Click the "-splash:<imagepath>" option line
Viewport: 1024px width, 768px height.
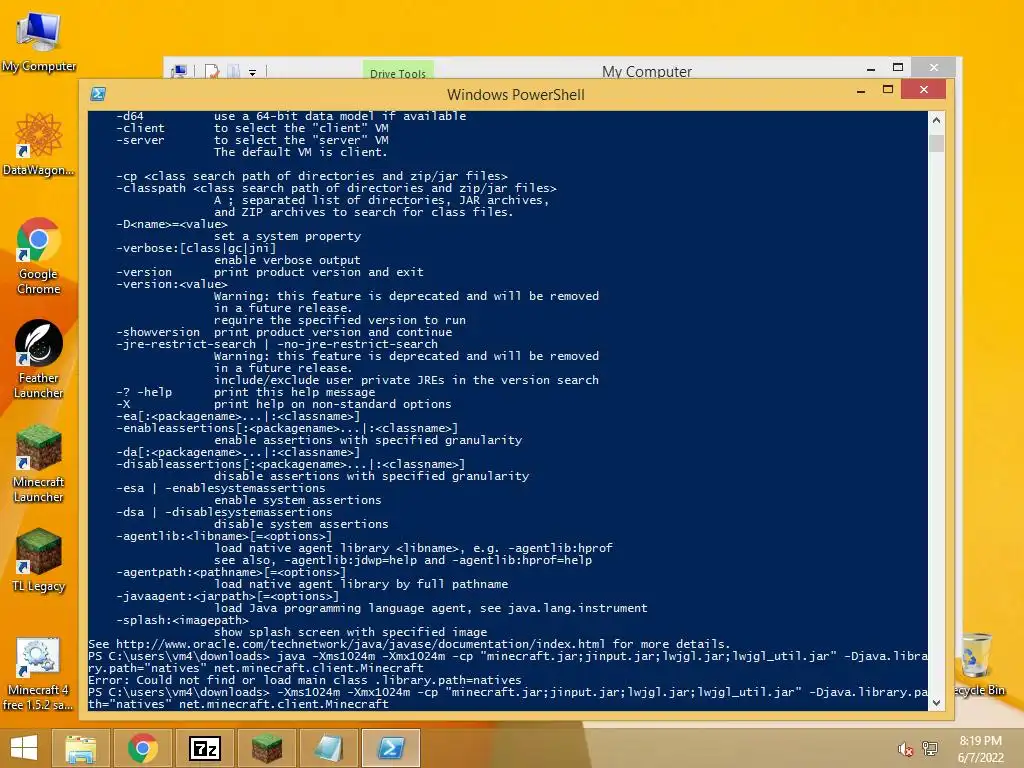182,620
